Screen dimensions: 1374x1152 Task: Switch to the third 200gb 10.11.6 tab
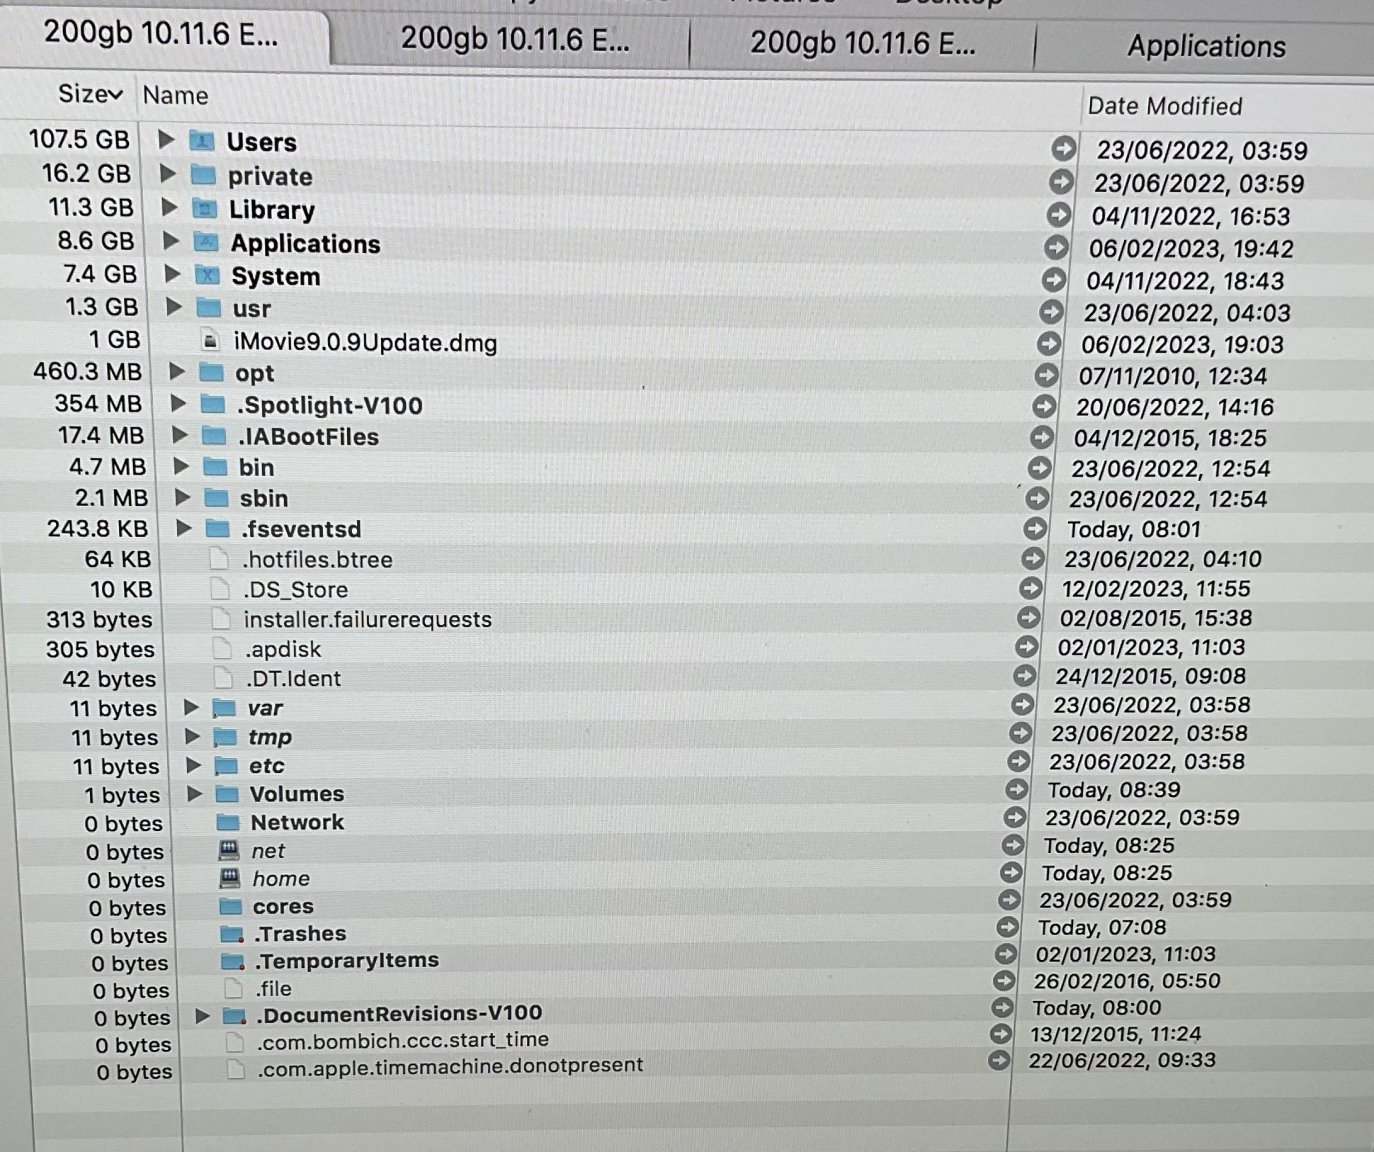(x=862, y=43)
